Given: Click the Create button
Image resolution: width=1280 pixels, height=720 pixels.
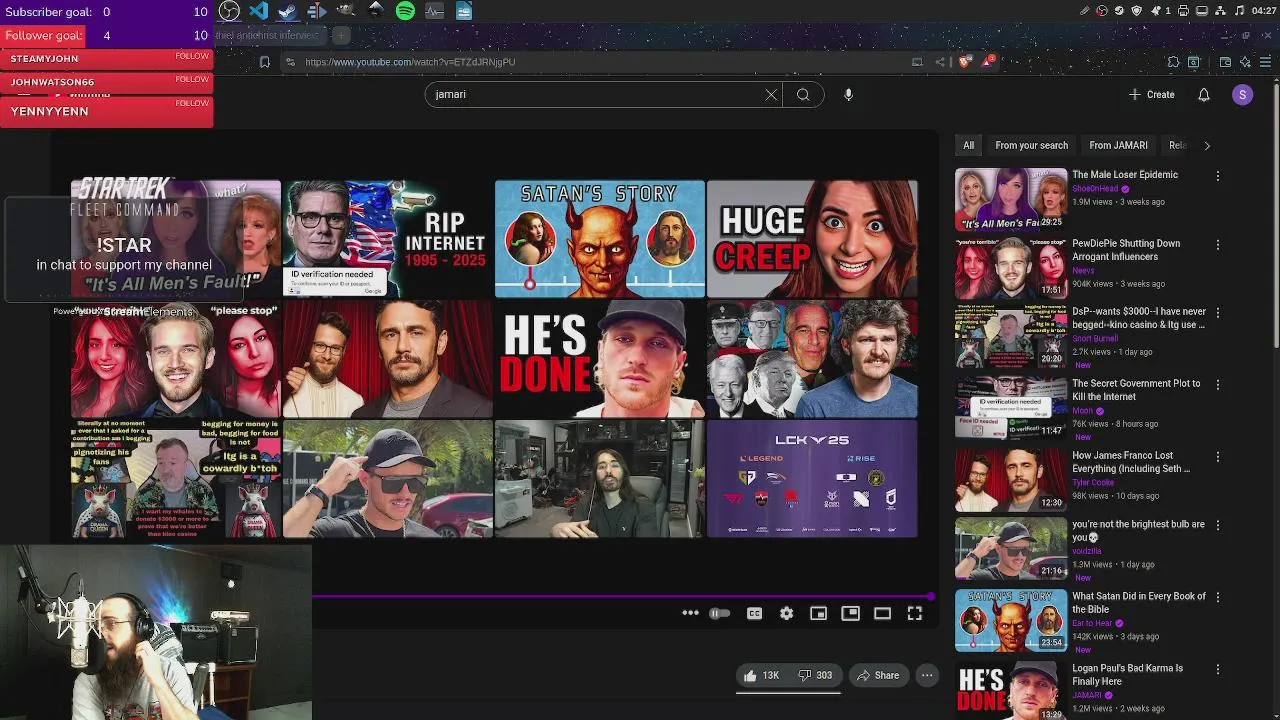Looking at the screenshot, I should 1151,94.
